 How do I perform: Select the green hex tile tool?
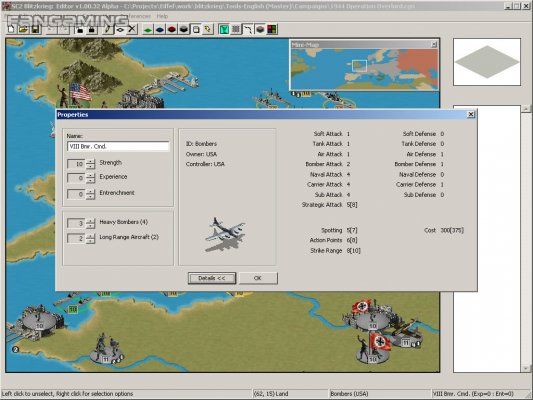point(148,30)
